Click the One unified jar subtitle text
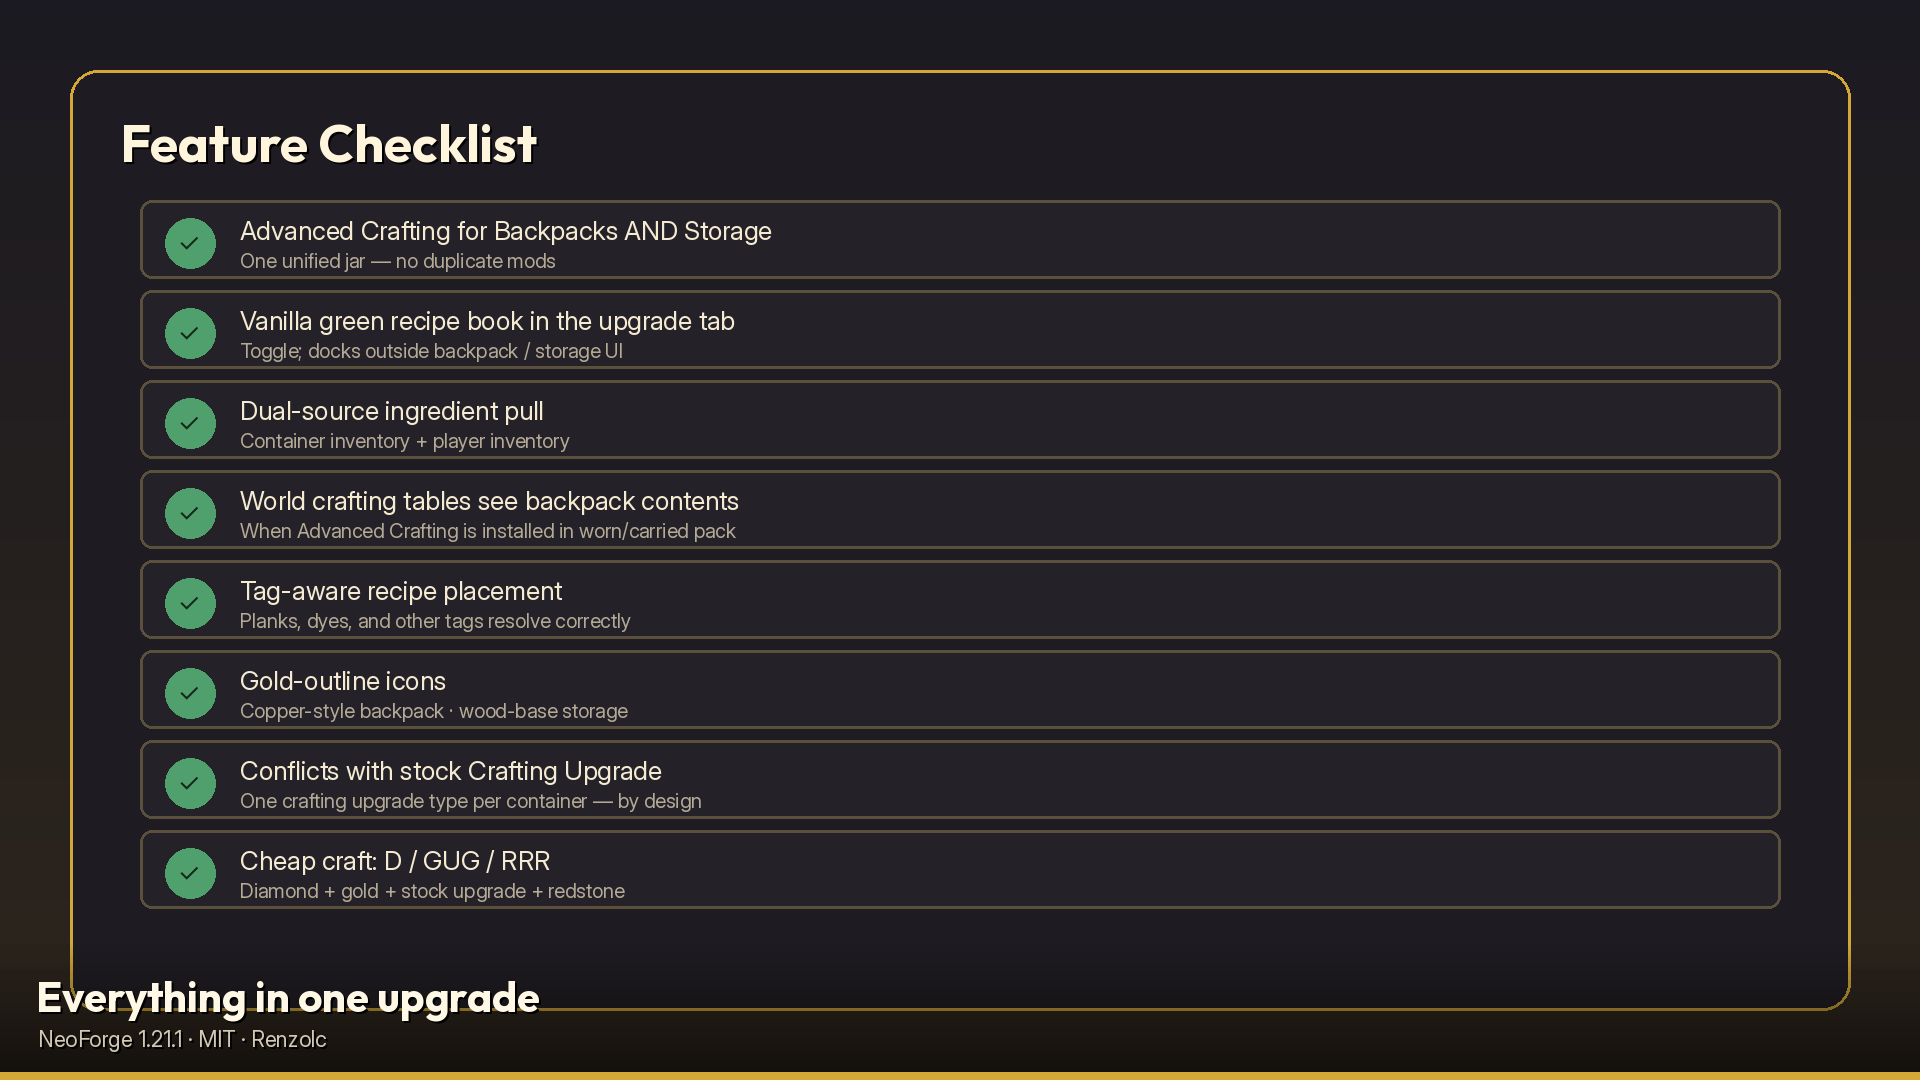 click(397, 261)
